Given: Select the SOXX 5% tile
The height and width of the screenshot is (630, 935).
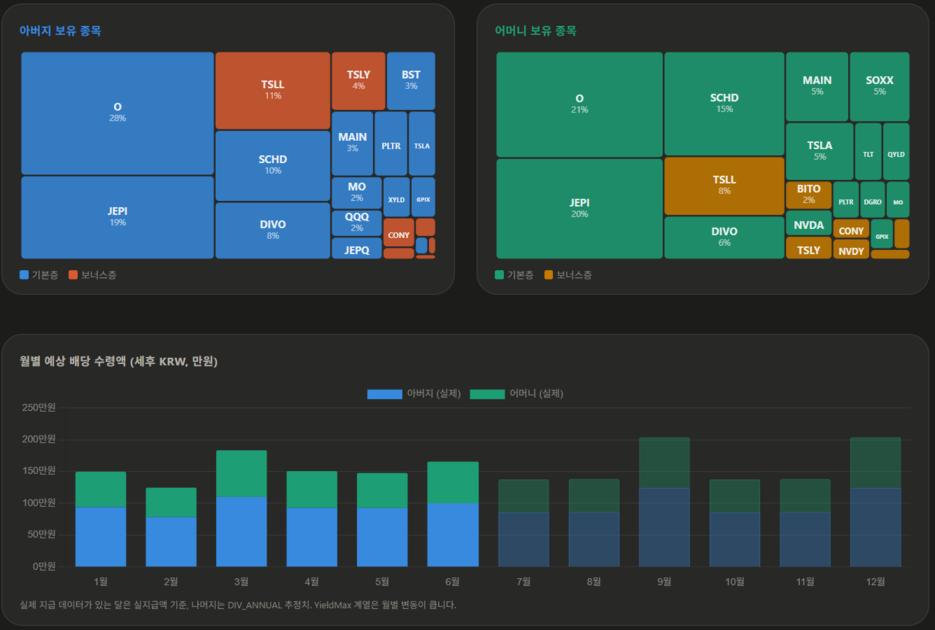Looking at the screenshot, I should point(880,86).
